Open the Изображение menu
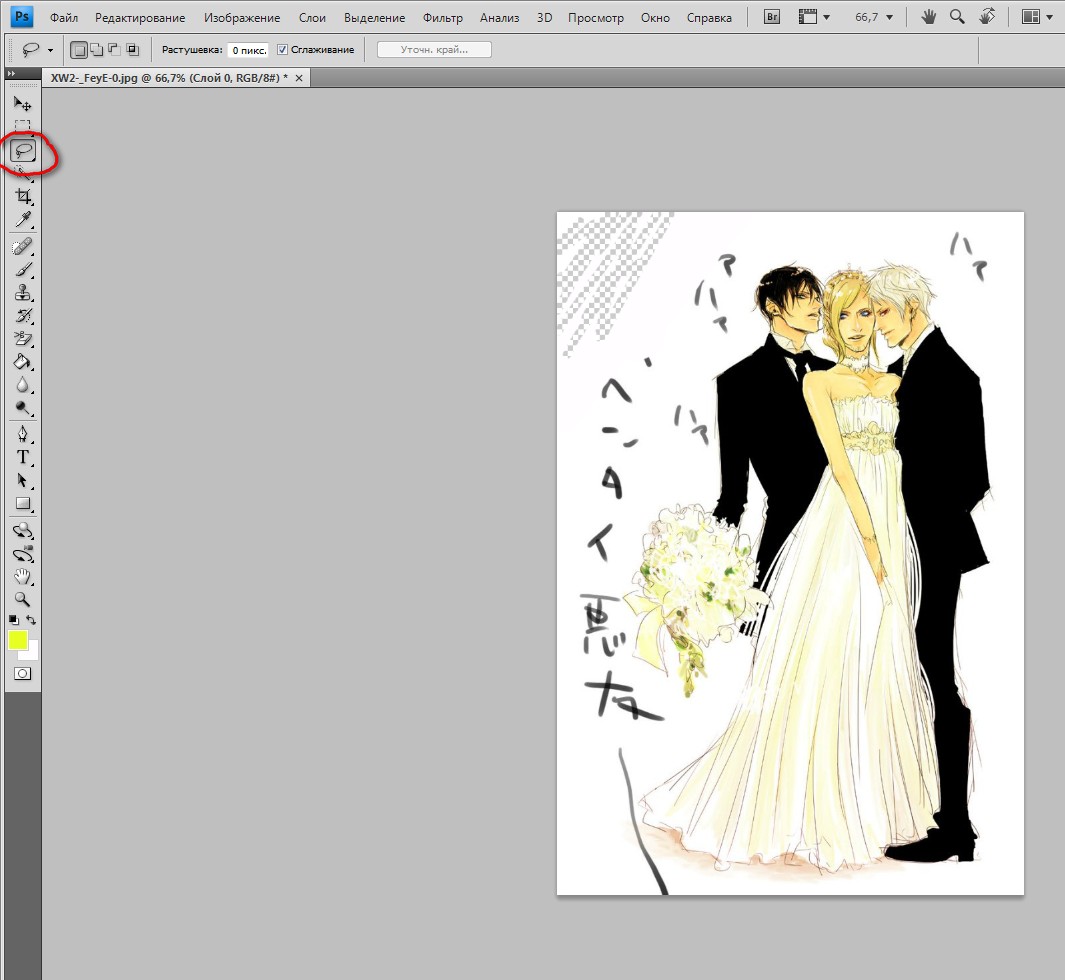 click(x=242, y=18)
